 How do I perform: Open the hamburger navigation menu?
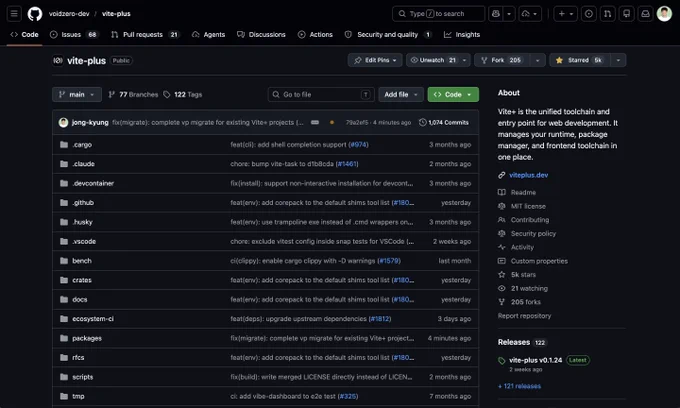14,14
